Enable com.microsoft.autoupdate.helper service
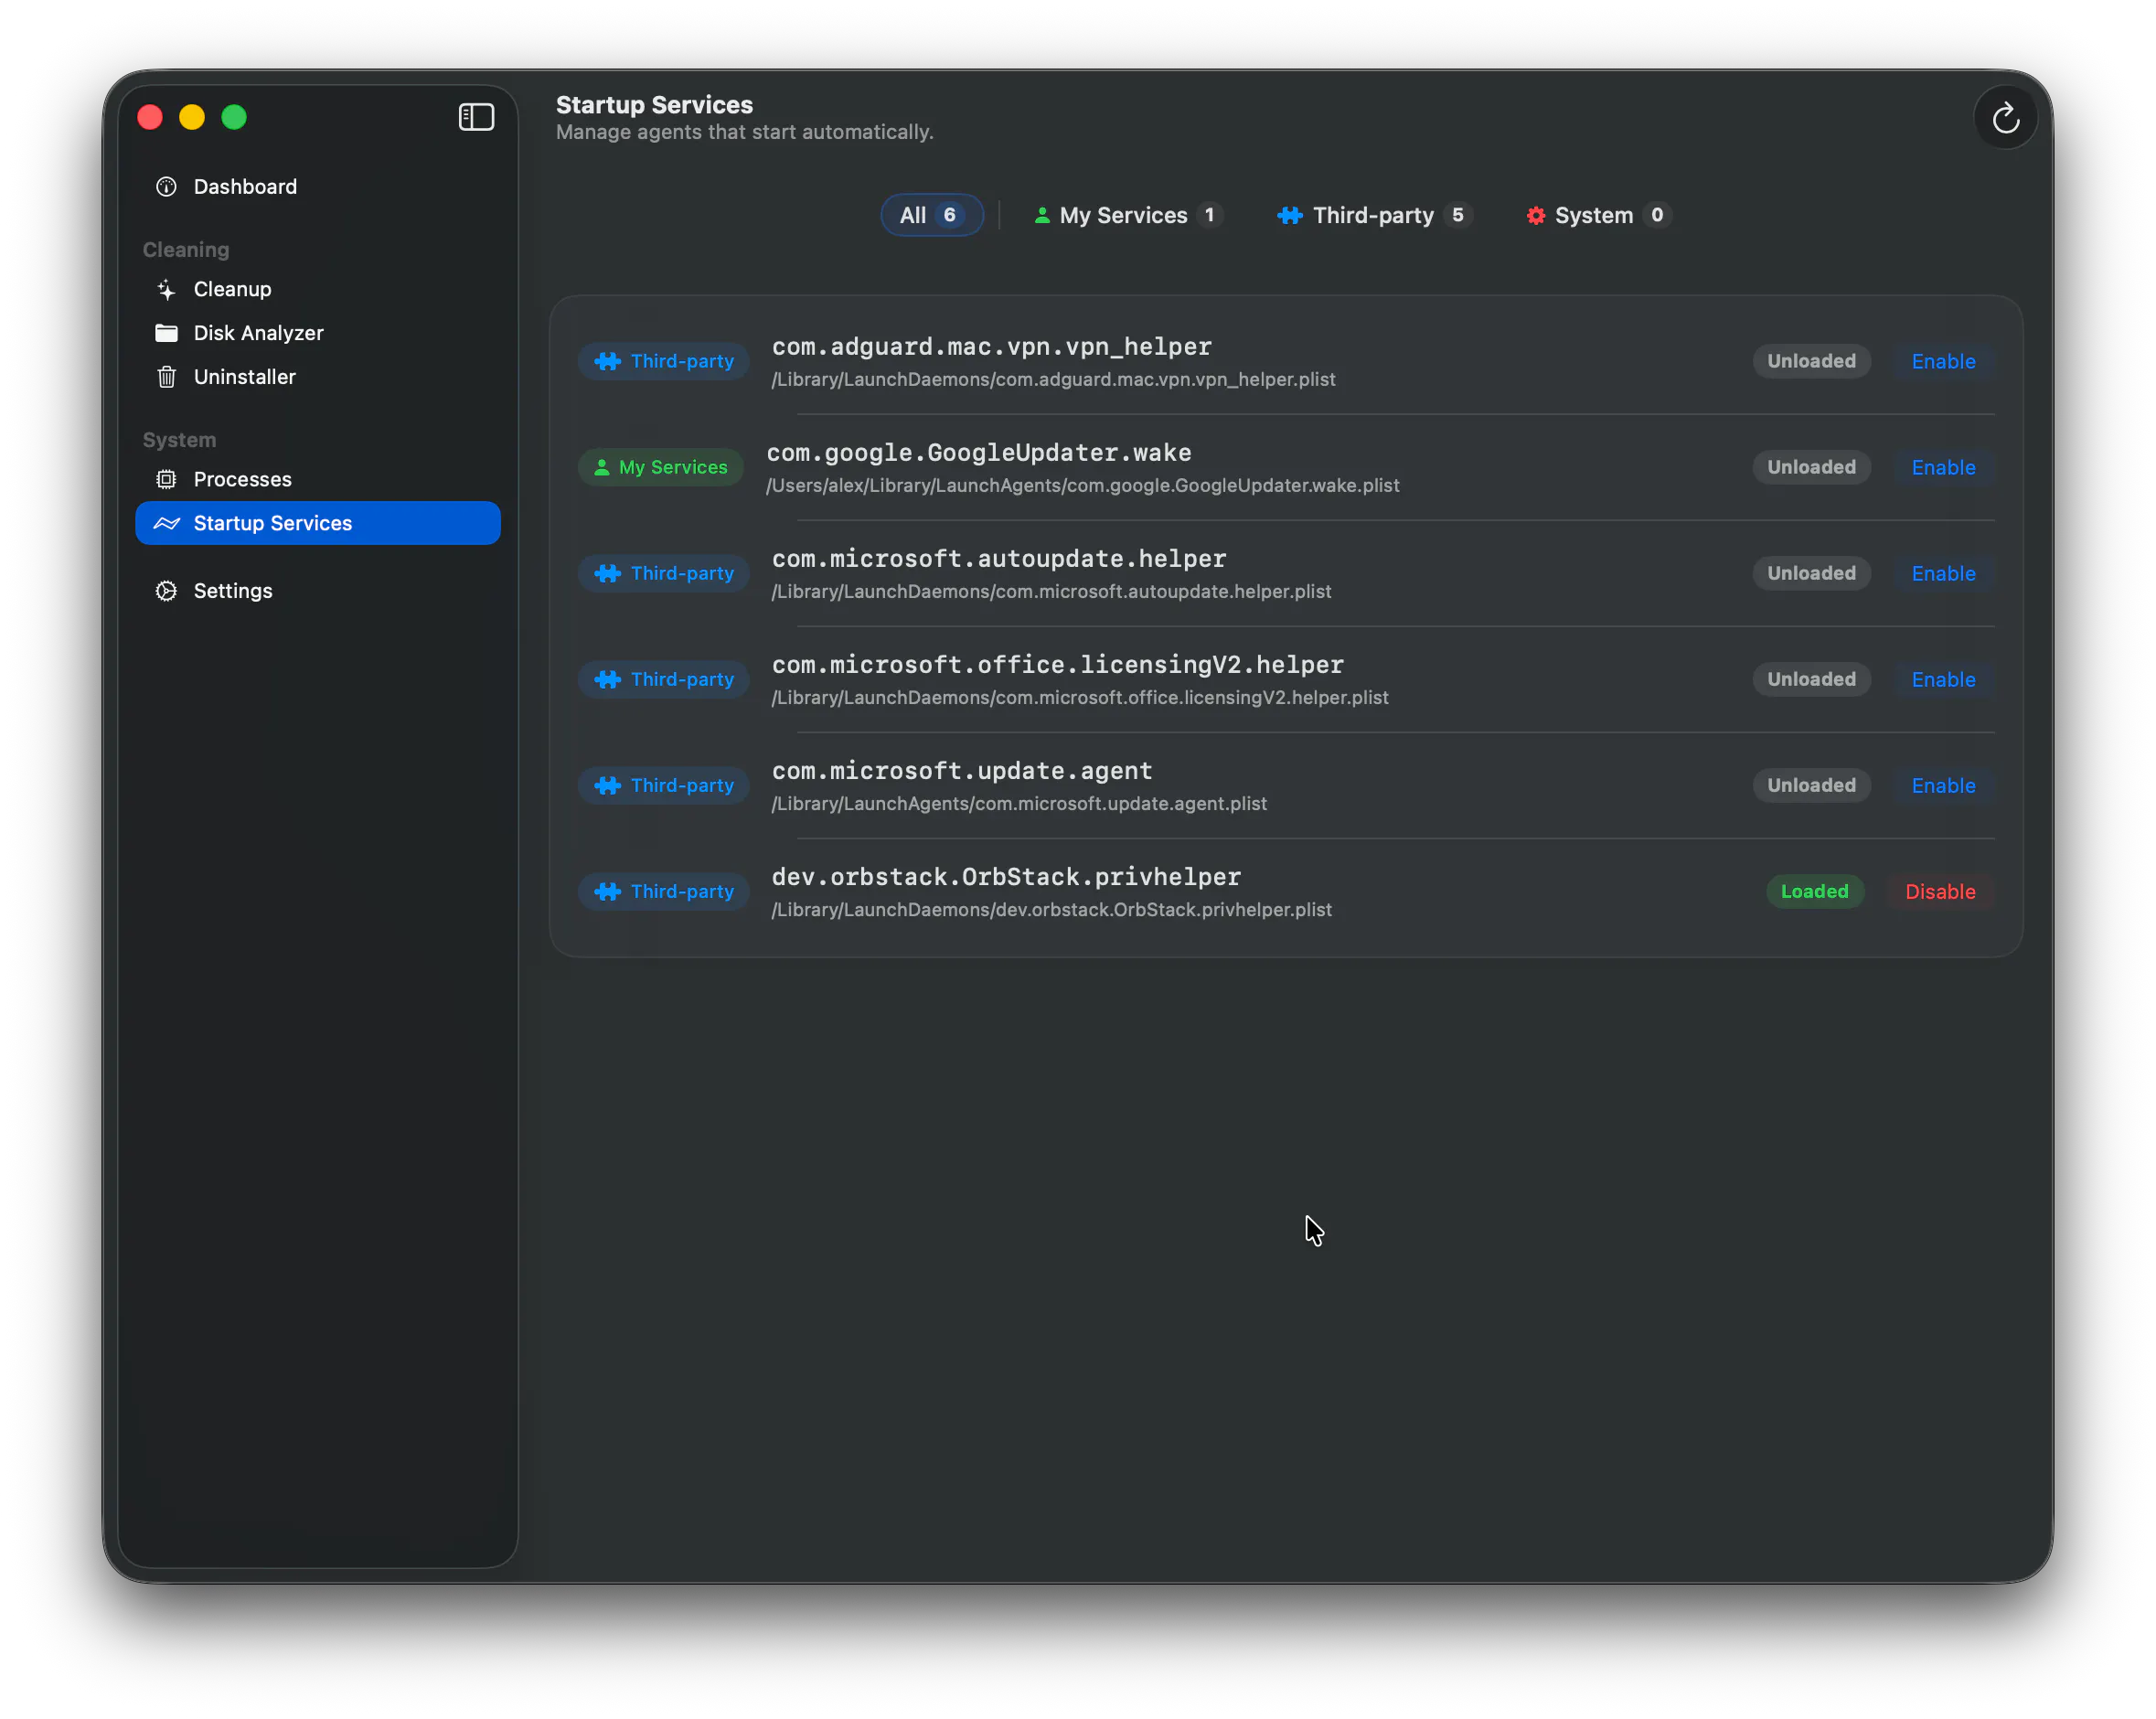Screen dimensions: 2156x1719 pyautogui.click(x=1942, y=573)
